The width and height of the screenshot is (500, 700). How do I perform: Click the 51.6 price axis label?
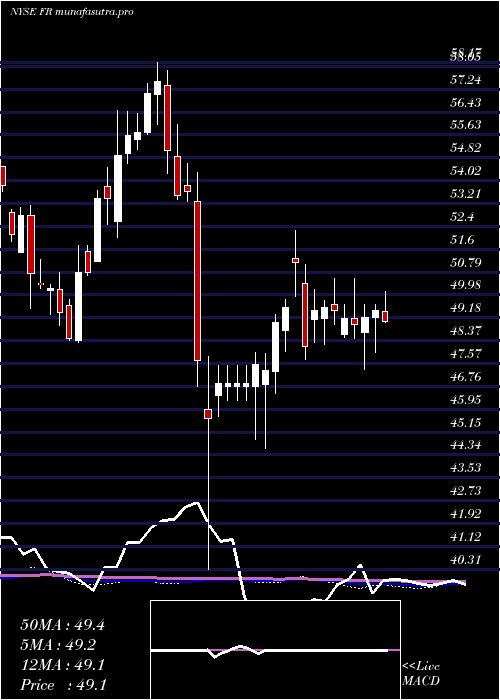point(464,240)
